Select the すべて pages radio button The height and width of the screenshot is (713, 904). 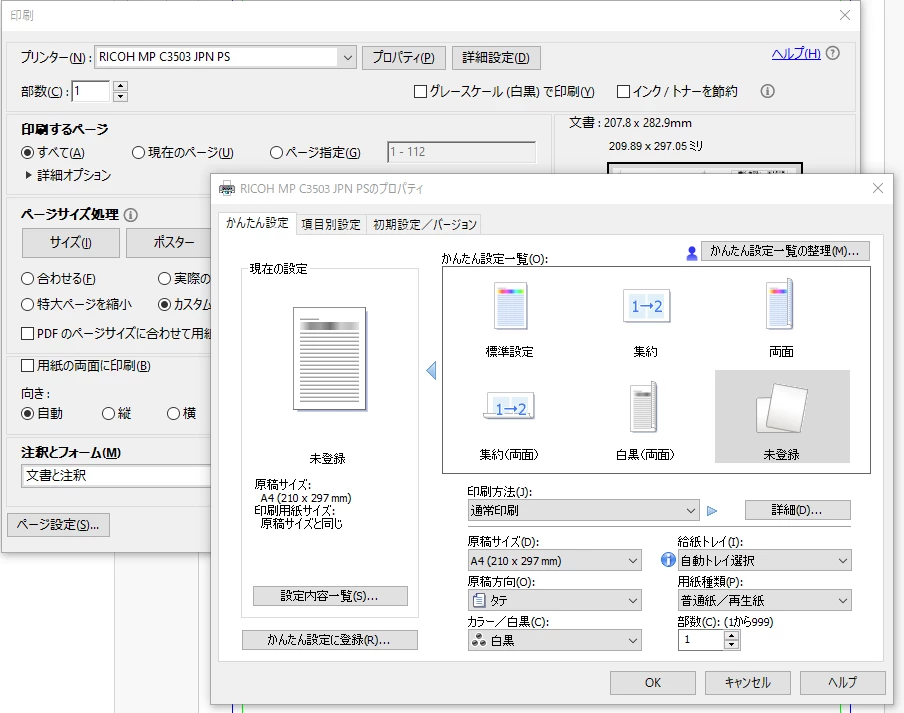[27, 153]
